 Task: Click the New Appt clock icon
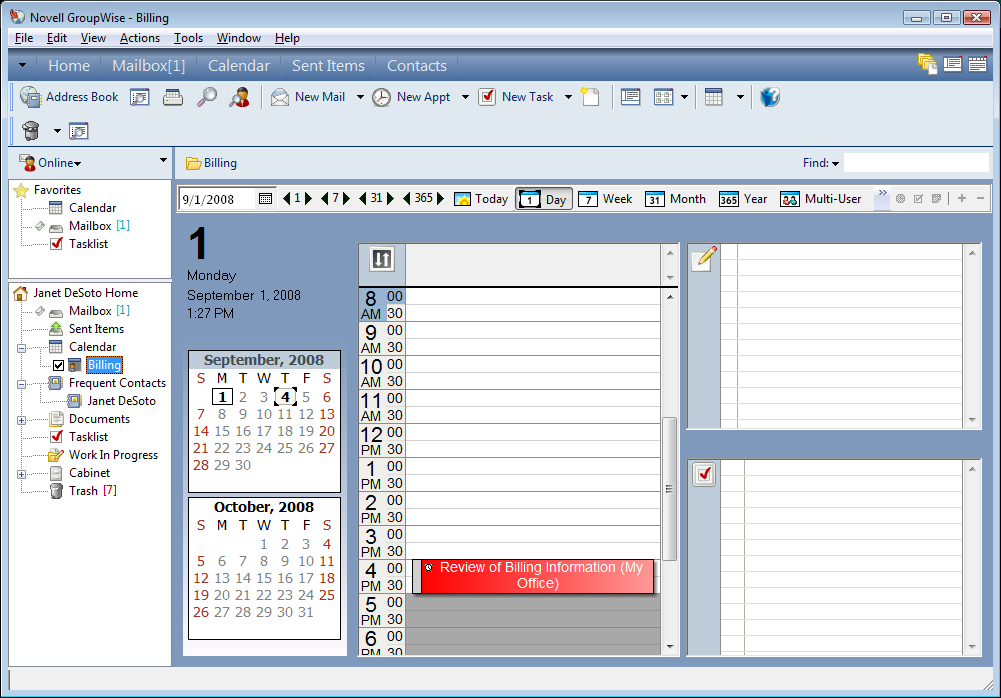(381, 97)
